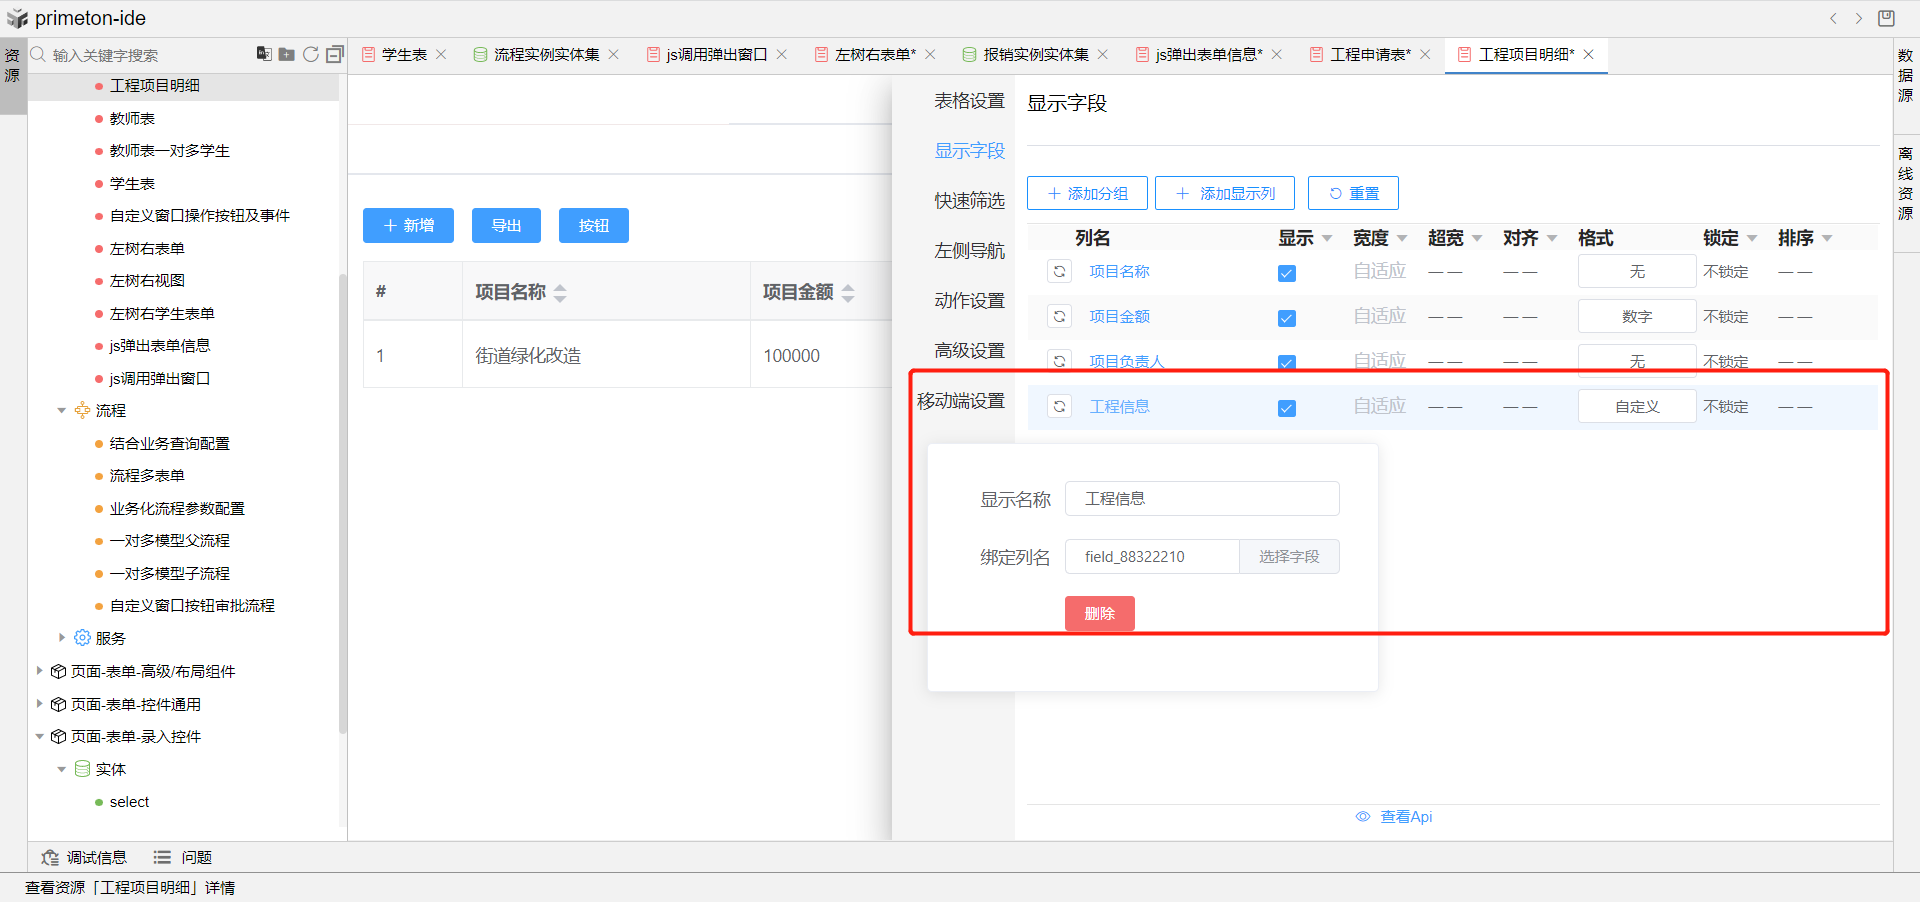1920x902 pixels.
Task: Click the language translate icon in resource panel
Action: point(263,54)
